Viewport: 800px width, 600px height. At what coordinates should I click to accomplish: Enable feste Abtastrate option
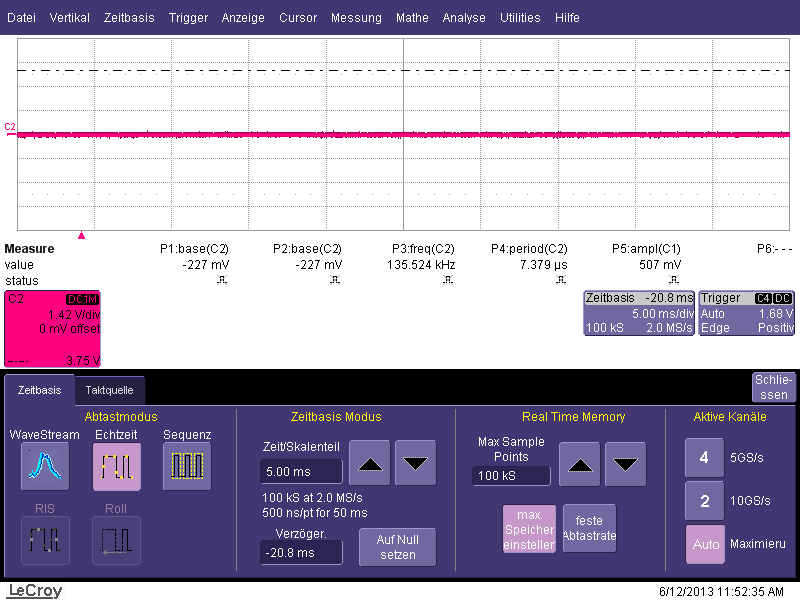tap(589, 528)
